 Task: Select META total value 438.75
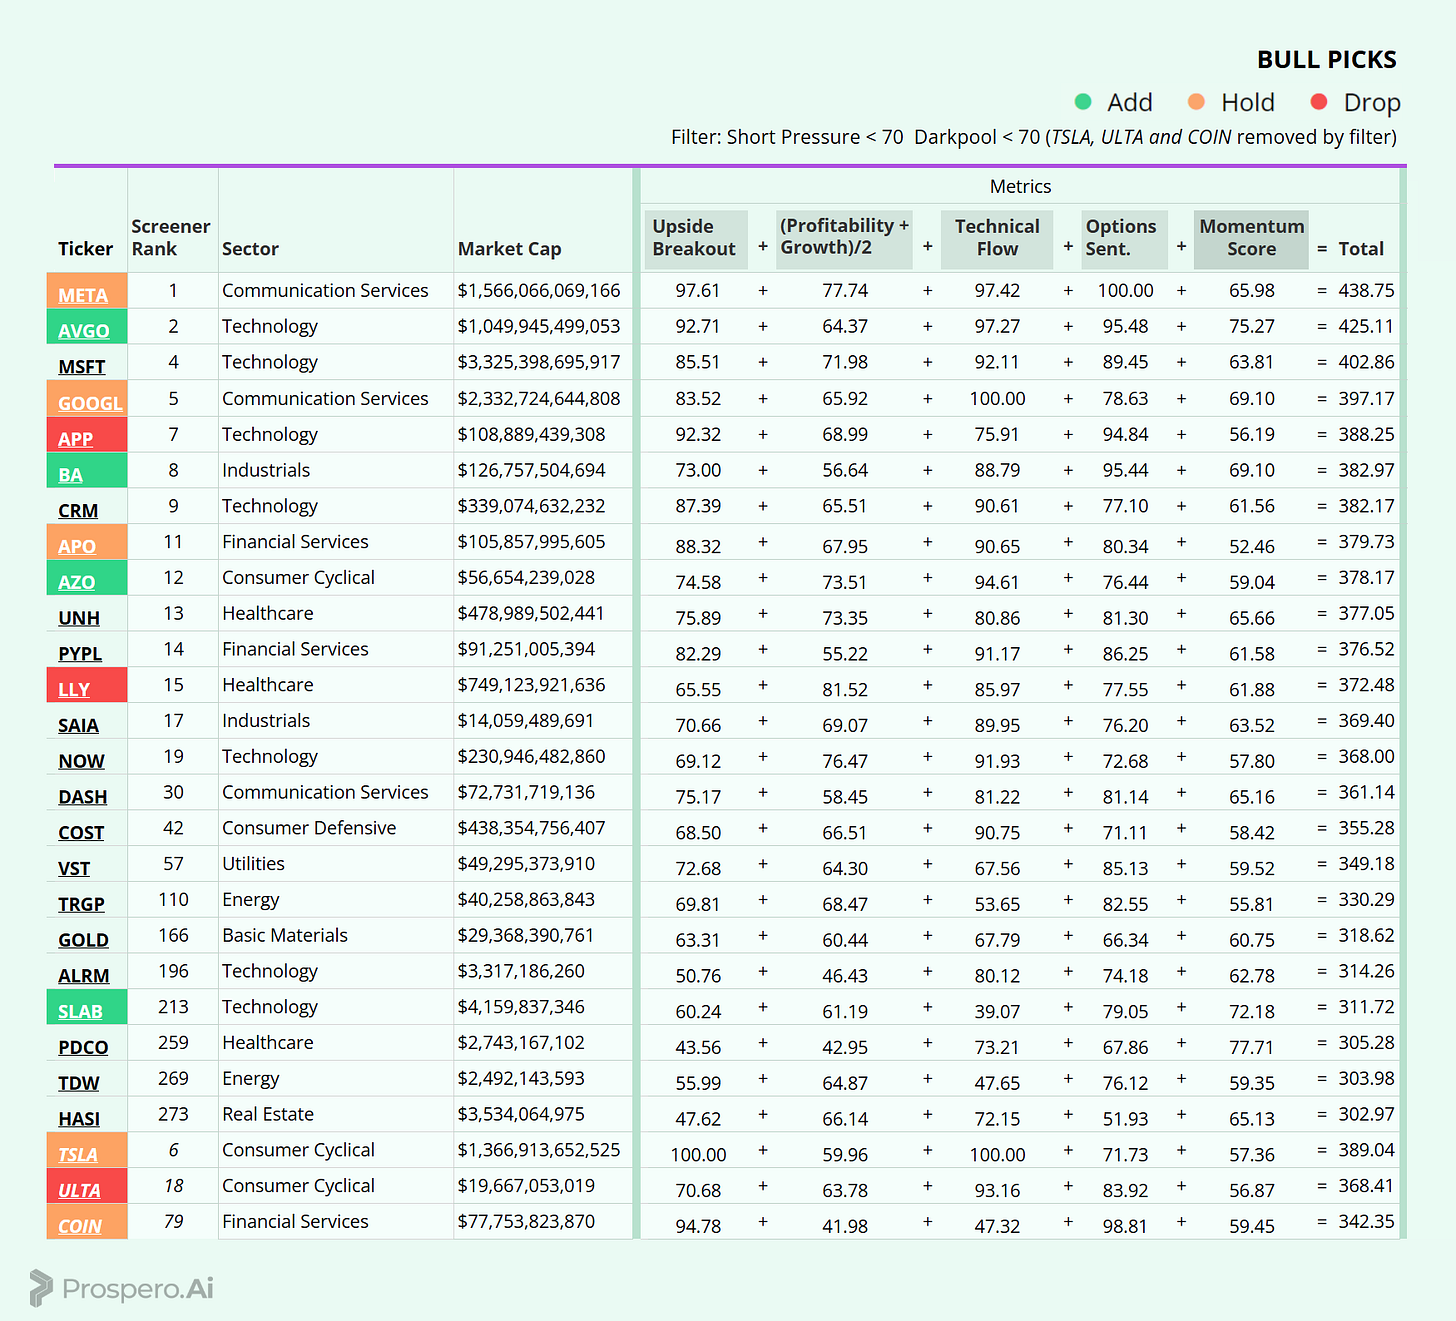click(1366, 291)
